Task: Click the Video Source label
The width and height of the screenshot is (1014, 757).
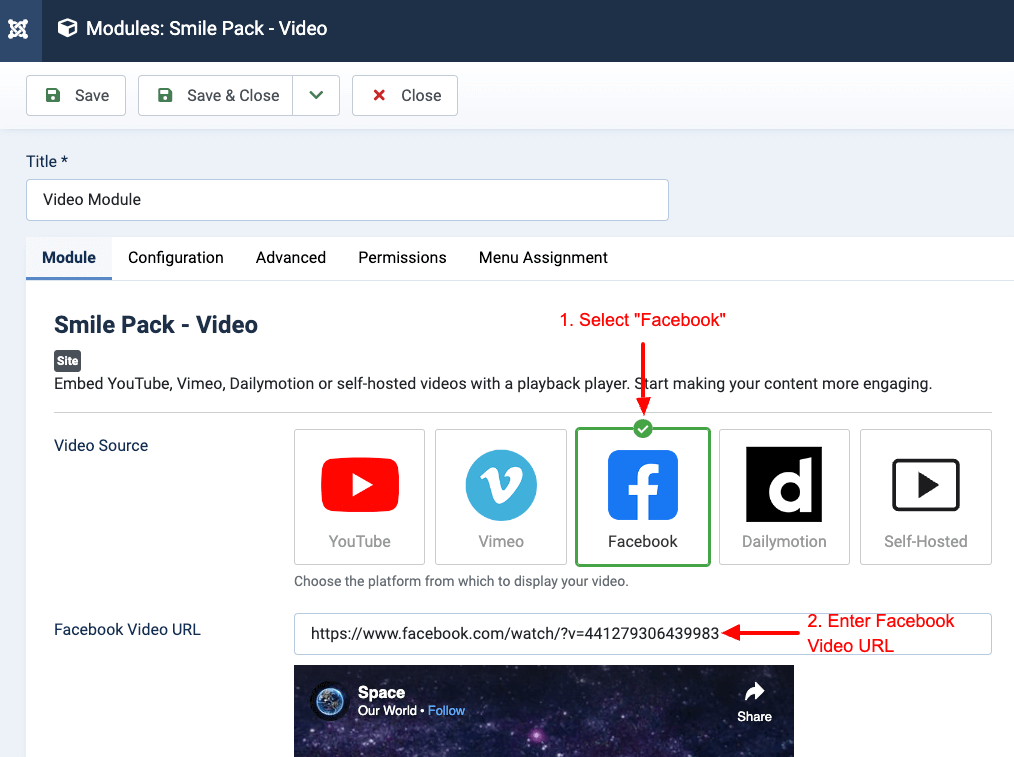Action: pos(101,445)
